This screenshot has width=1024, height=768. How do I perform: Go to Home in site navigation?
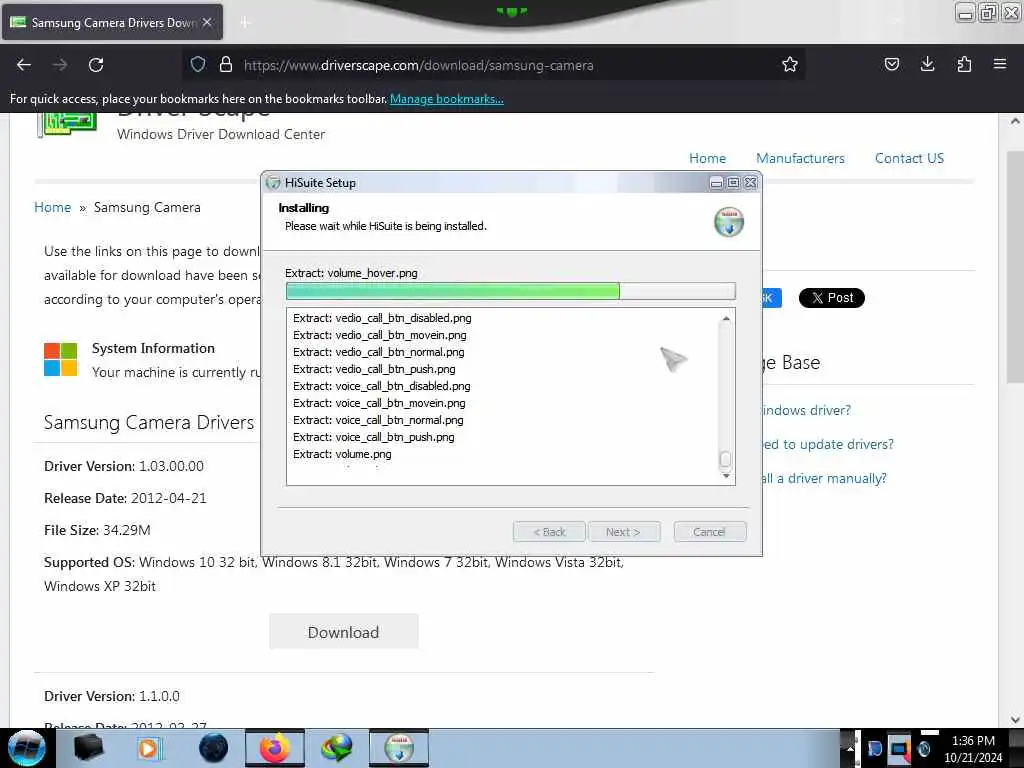[707, 158]
